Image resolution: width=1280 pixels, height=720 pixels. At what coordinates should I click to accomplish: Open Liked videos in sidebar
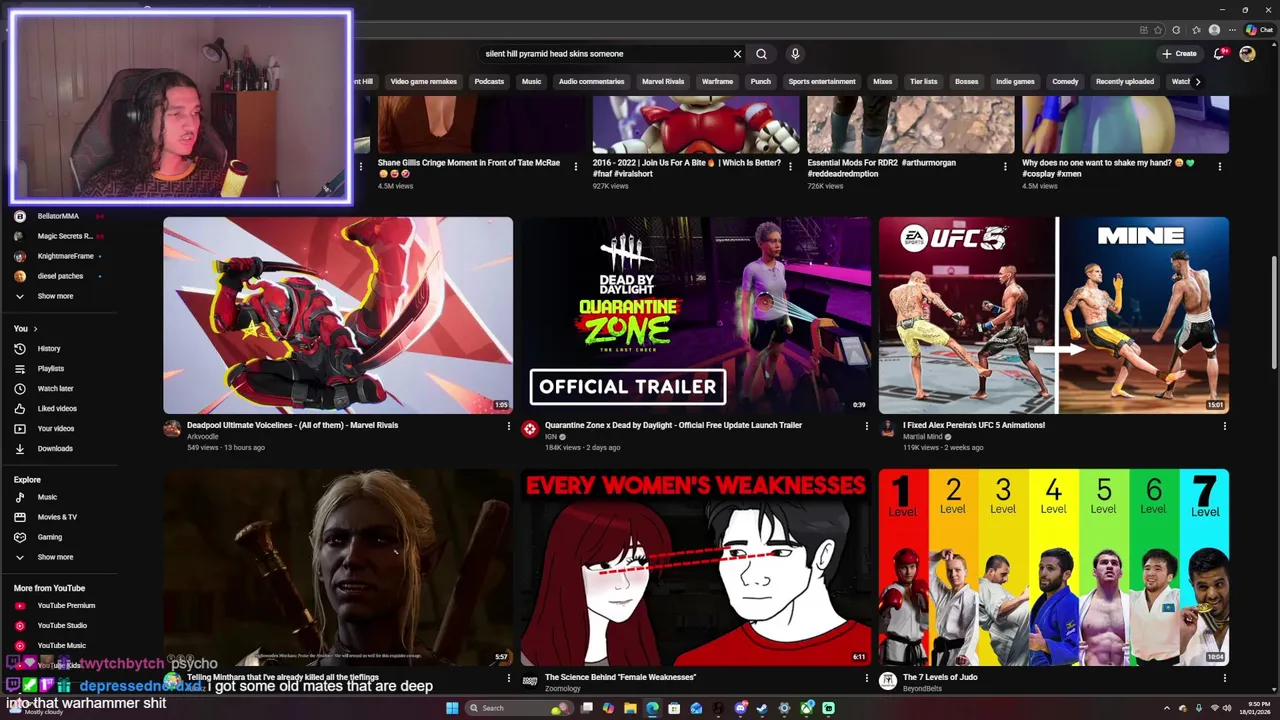[x=57, y=408]
